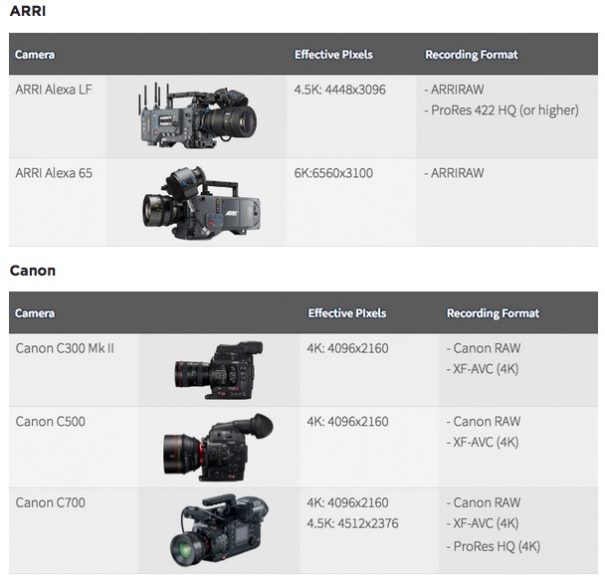This screenshot has width=605, height=584.
Task: Click '- XF-AVC (4K)' in the C700 row
Action: (x=482, y=523)
